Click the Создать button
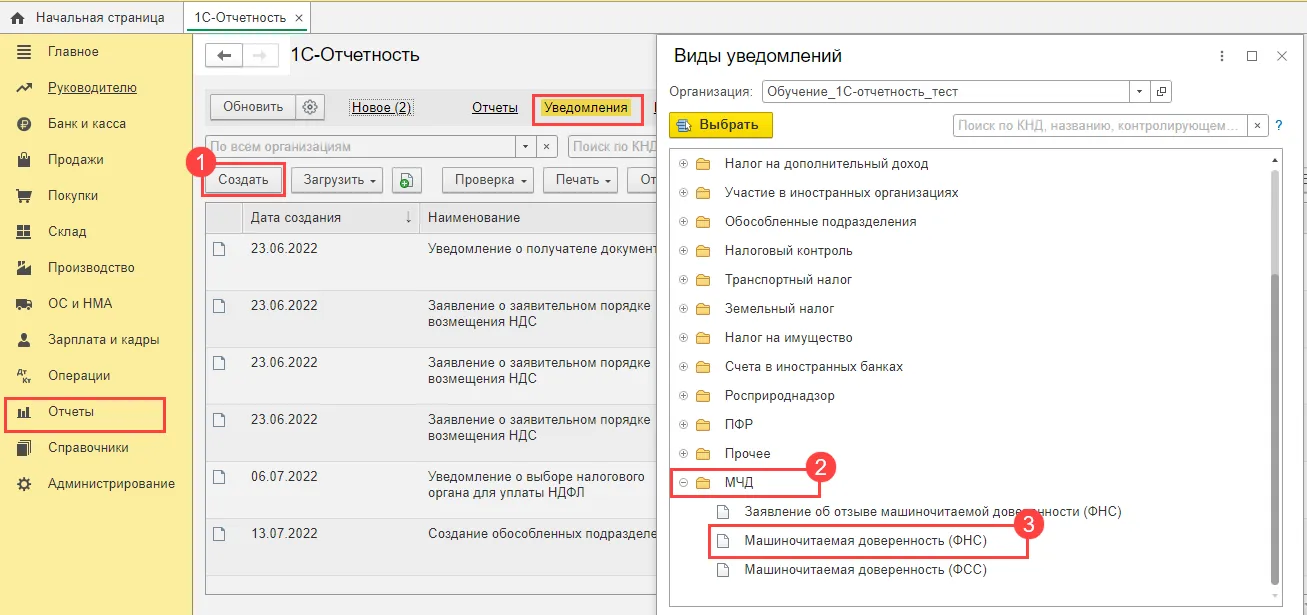This screenshot has width=1307, height=615. (x=244, y=180)
